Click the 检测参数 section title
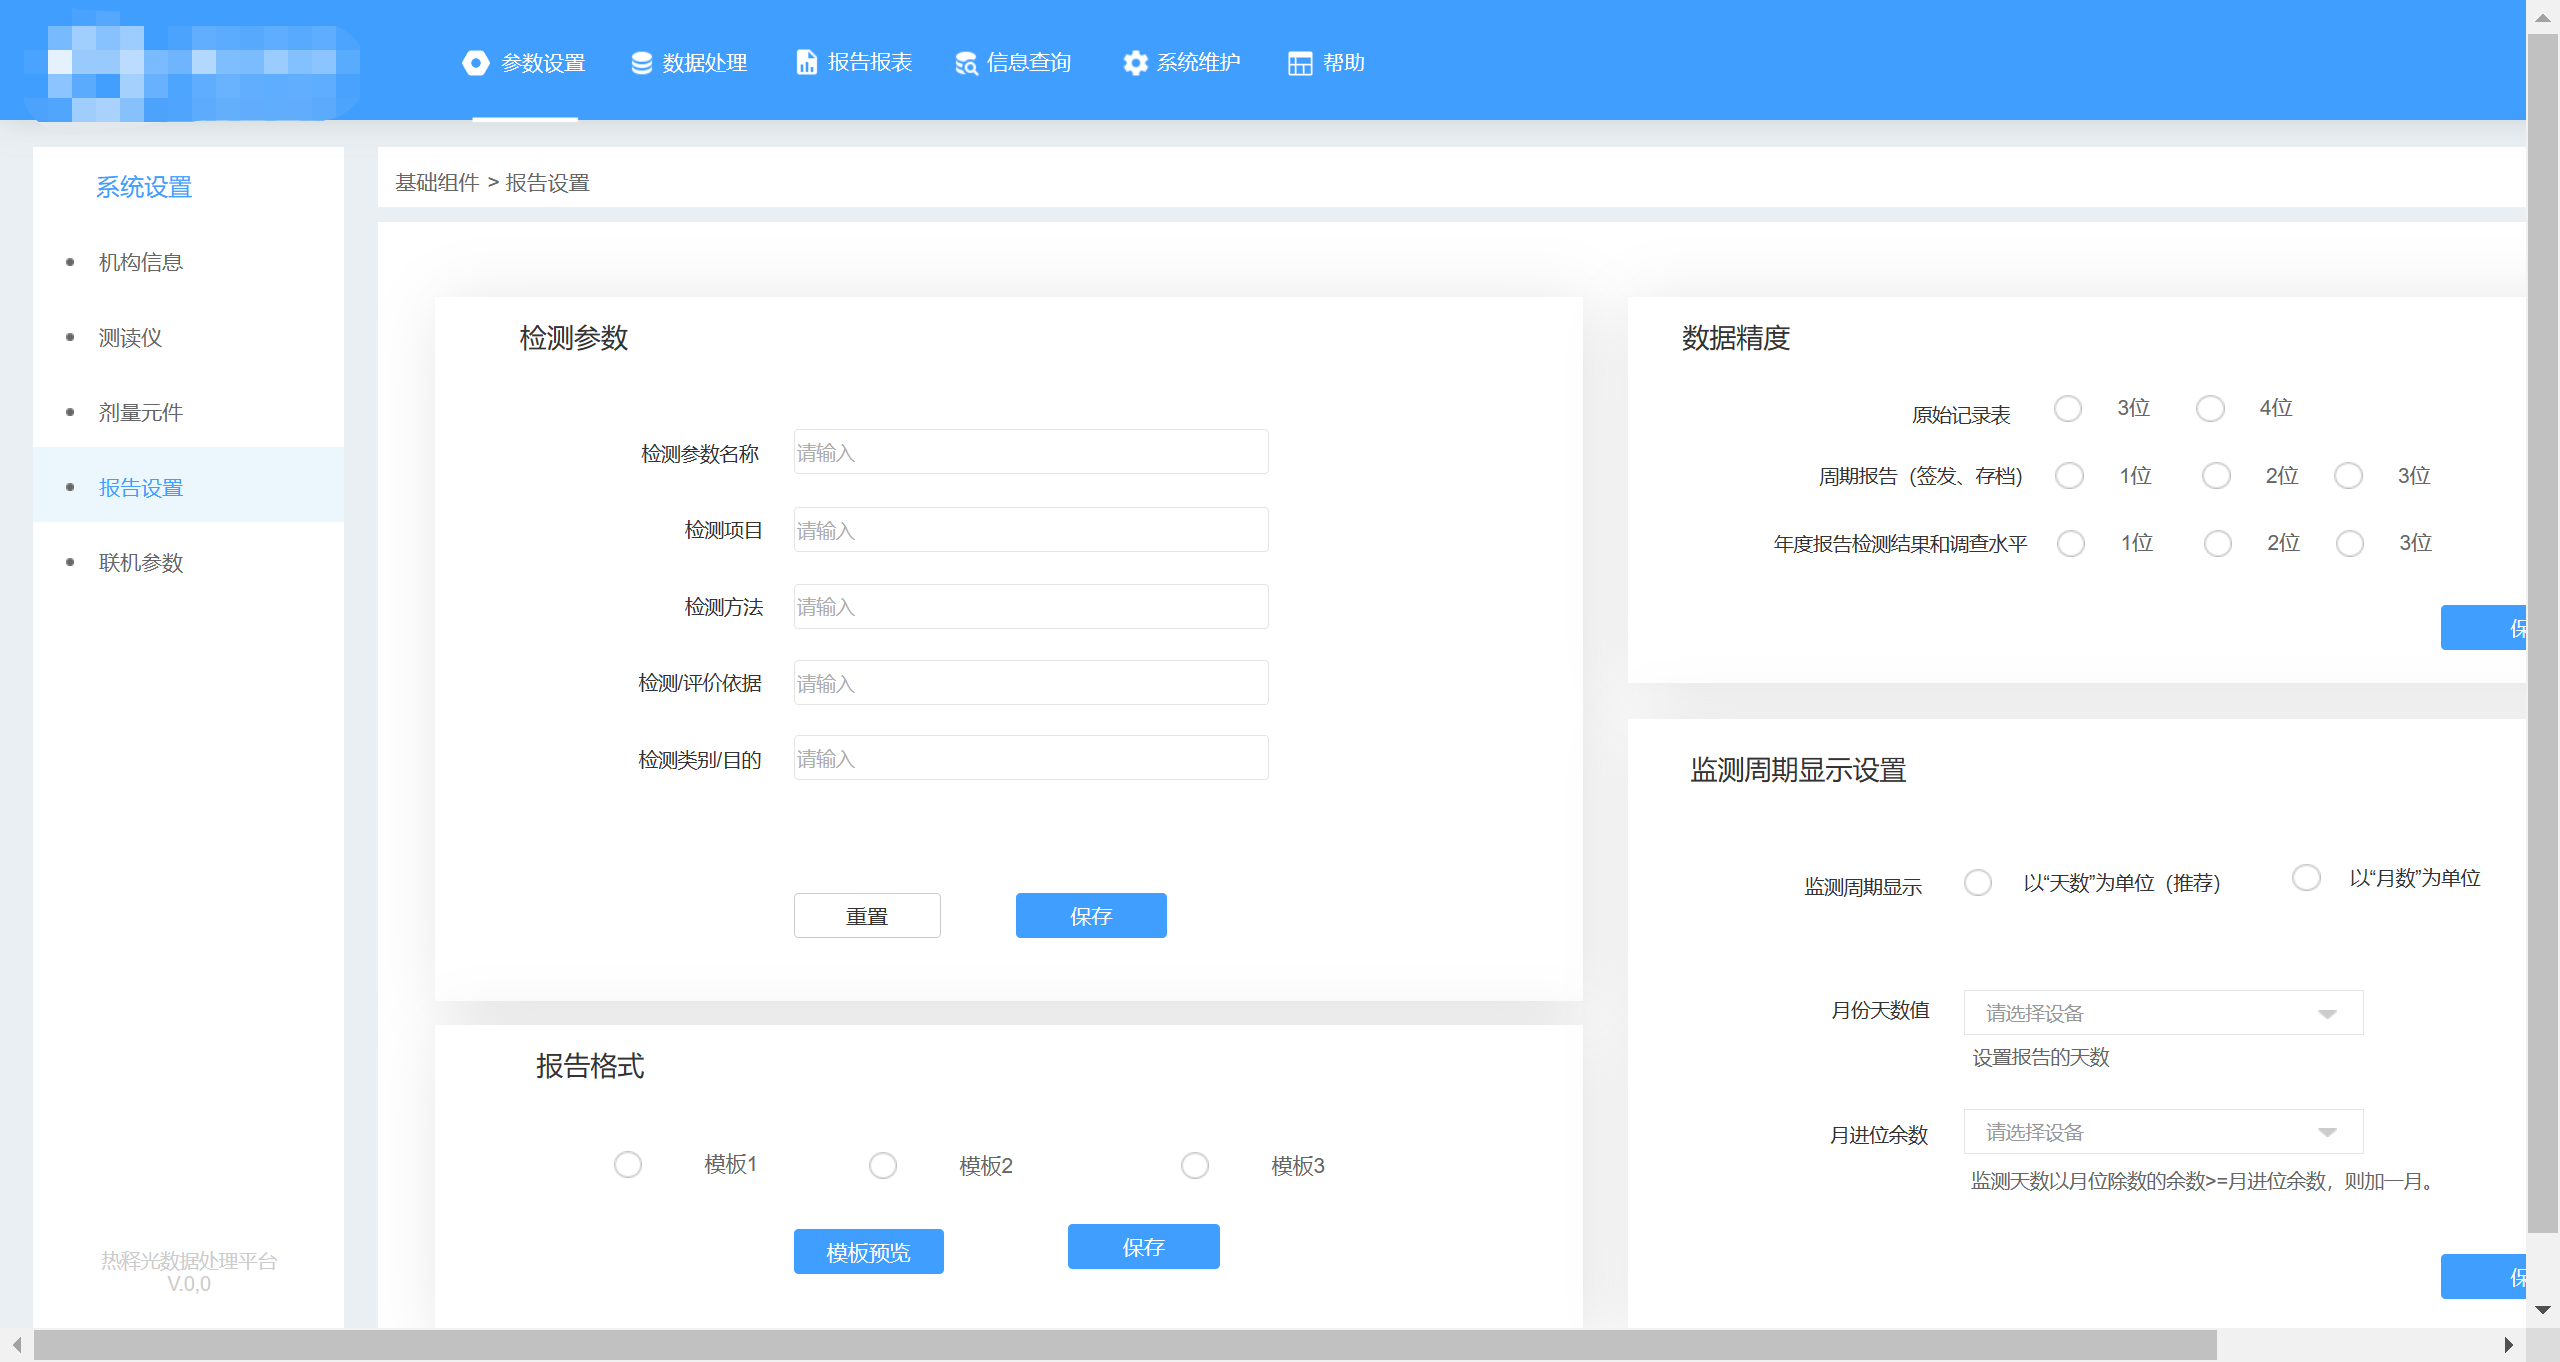This screenshot has width=2560, height=1362. 574,338
